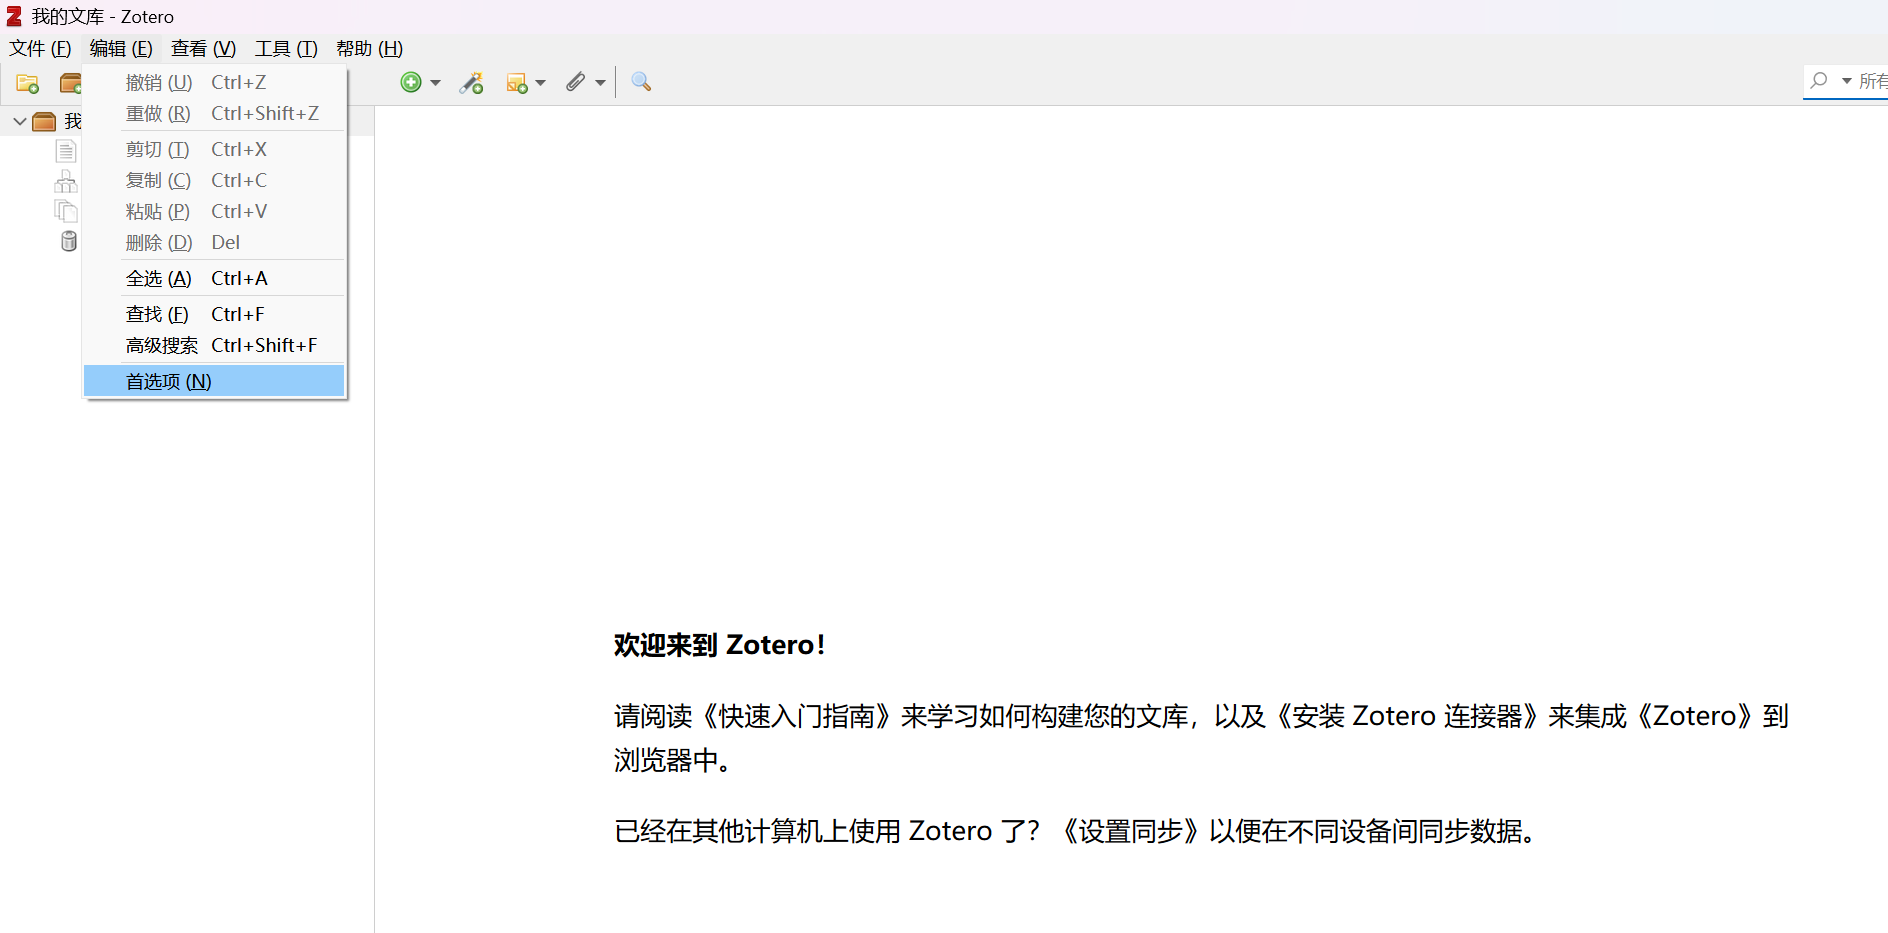
Task: Click the New Note icon
Action: coord(517,83)
